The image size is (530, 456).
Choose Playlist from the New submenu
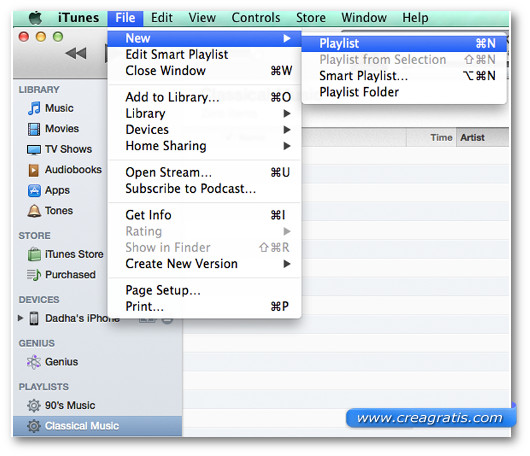pos(404,44)
